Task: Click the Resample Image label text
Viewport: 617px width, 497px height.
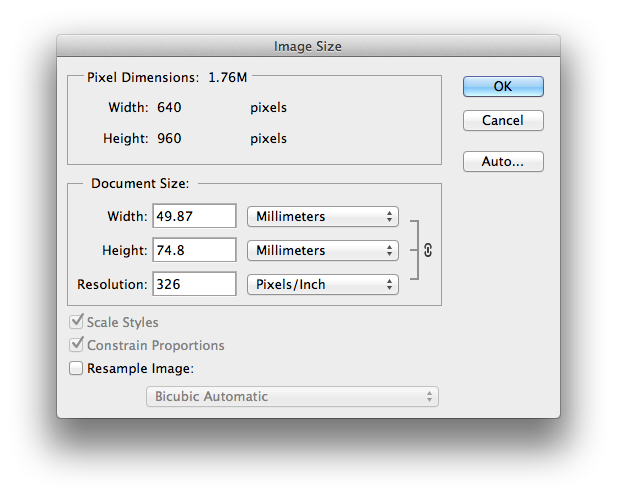Action: [138, 368]
